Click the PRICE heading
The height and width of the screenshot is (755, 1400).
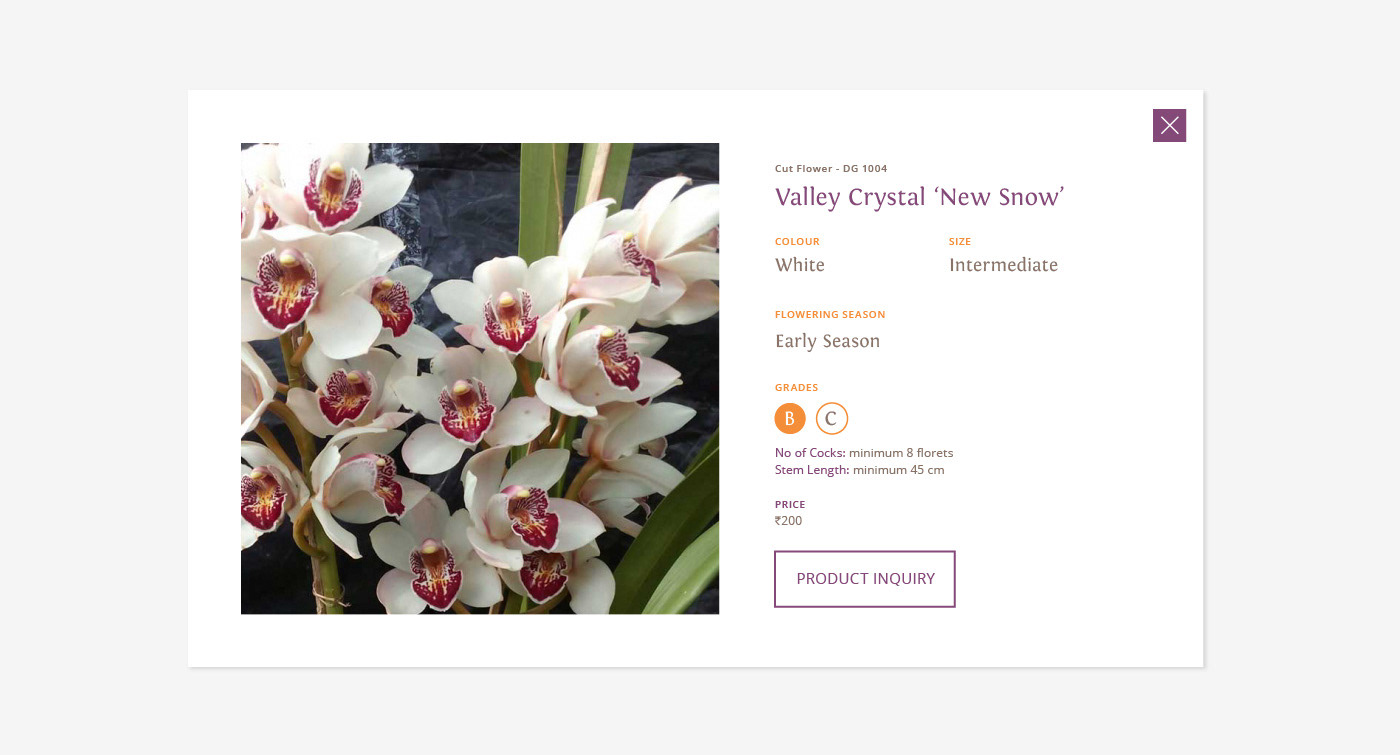pyautogui.click(x=790, y=505)
